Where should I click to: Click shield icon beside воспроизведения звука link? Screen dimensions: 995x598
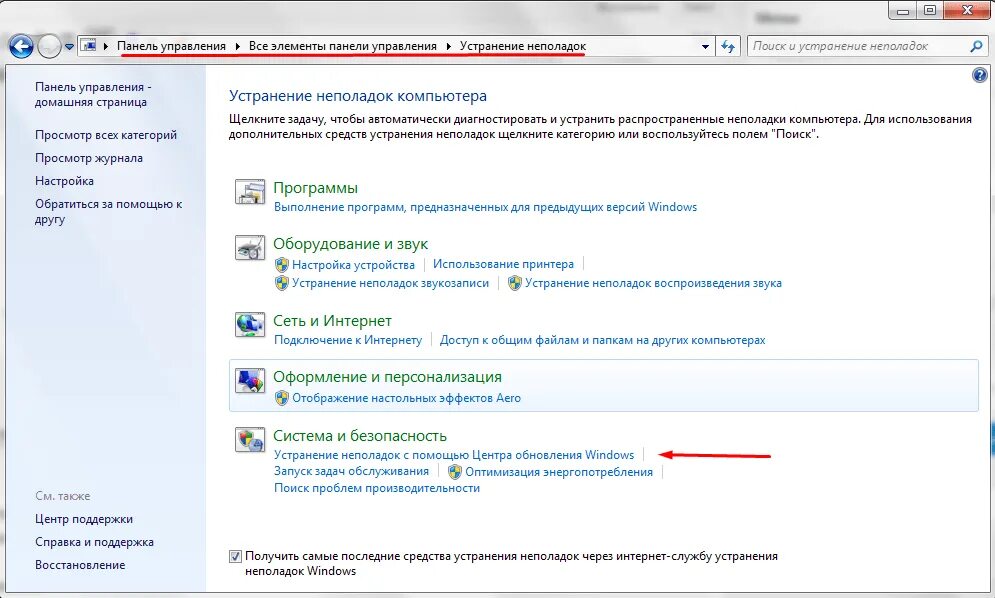point(515,283)
